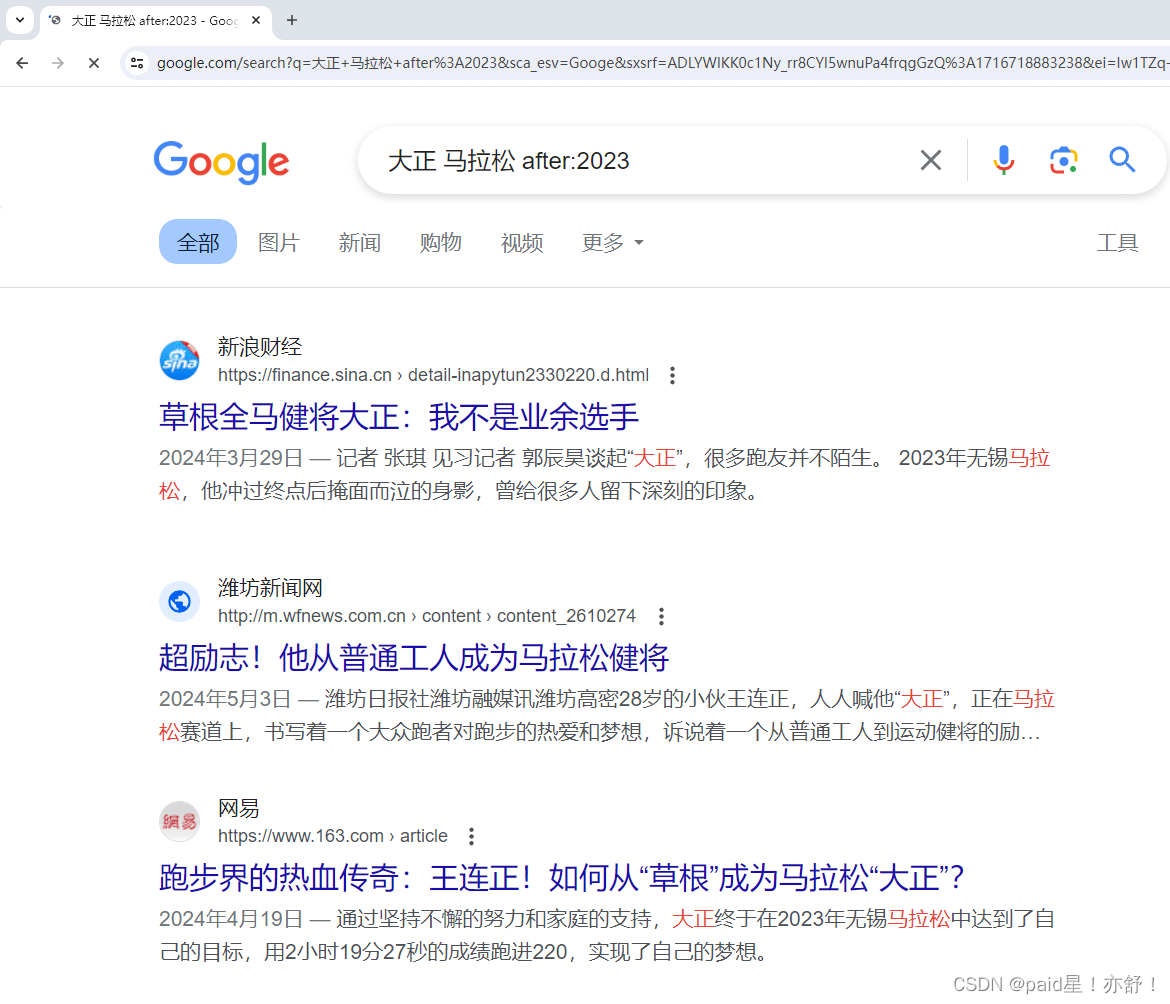Click the 潍坊新闻网 site name
The image size is (1170, 1004).
click(x=270, y=588)
